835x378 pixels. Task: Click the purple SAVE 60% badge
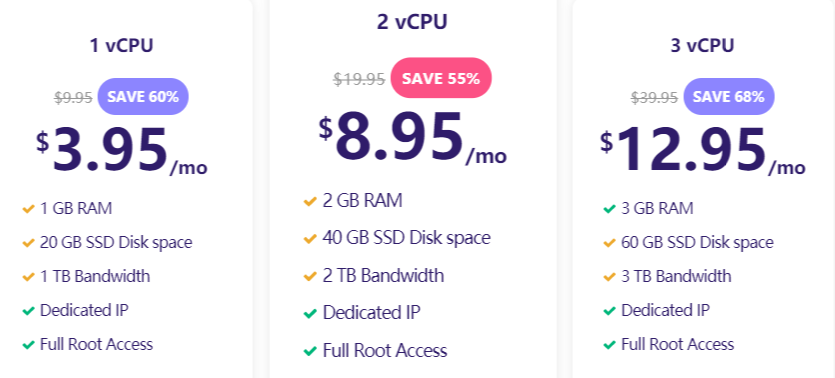pos(143,97)
